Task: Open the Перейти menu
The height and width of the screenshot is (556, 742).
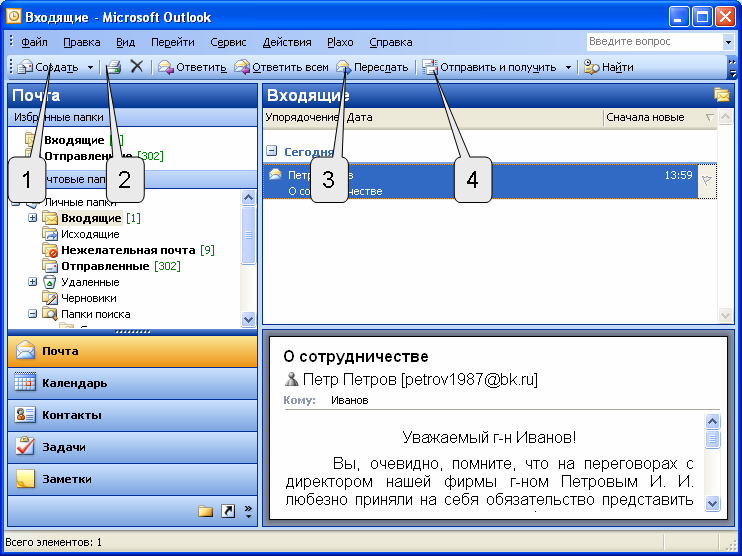Action: point(173,42)
